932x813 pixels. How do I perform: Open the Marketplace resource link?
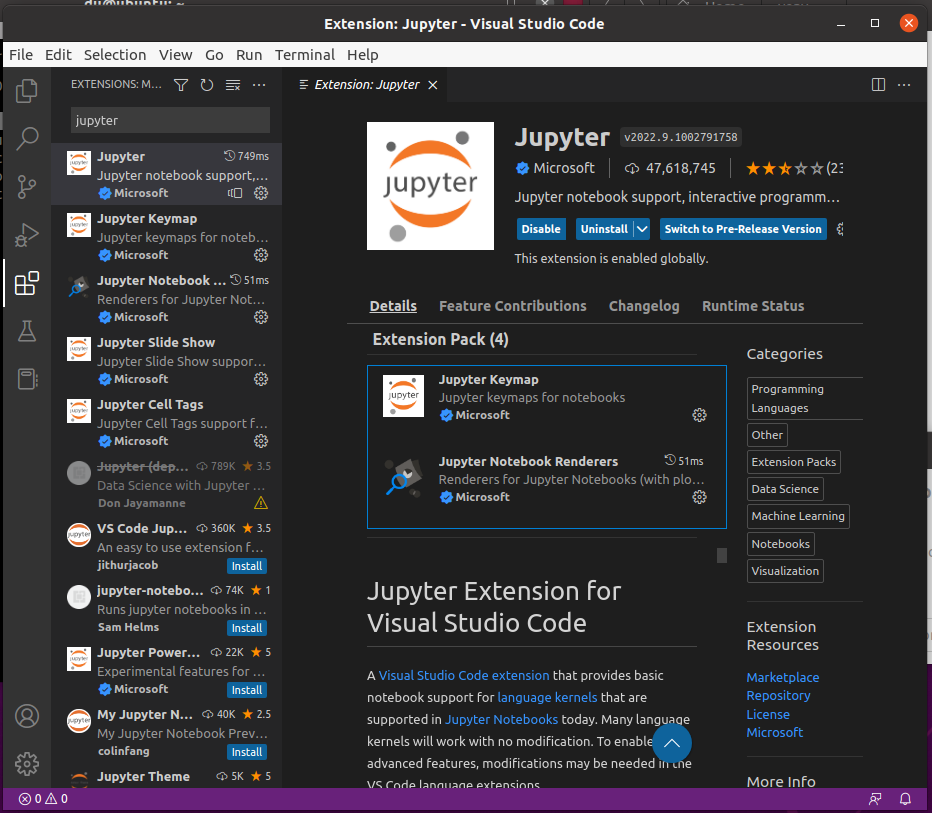tap(782, 678)
